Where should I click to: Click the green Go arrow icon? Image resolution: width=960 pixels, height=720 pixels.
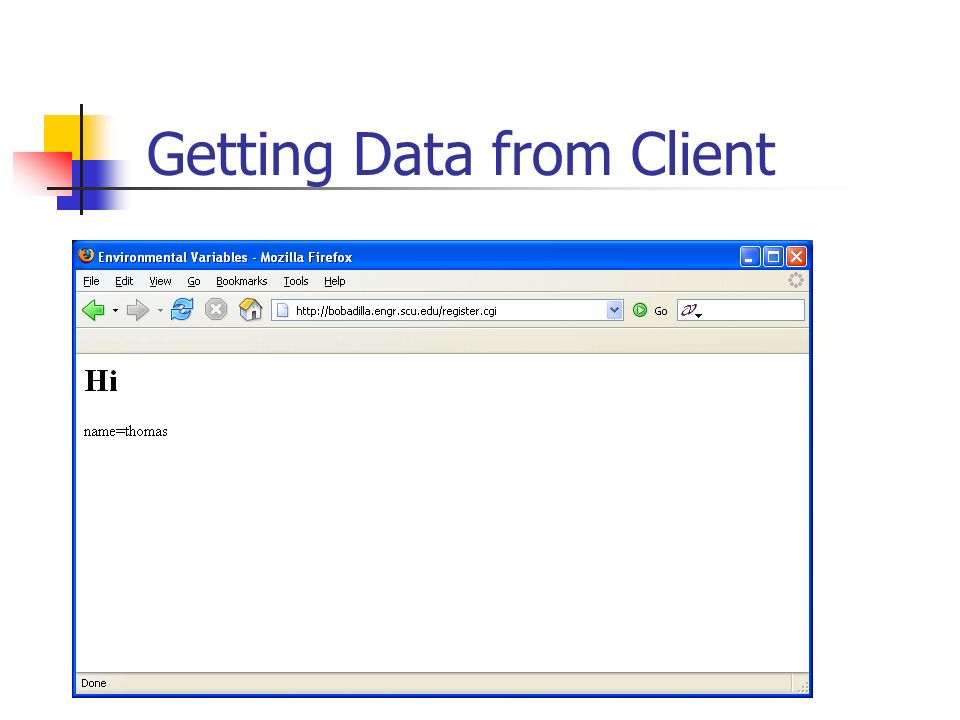tap(640, 310)
